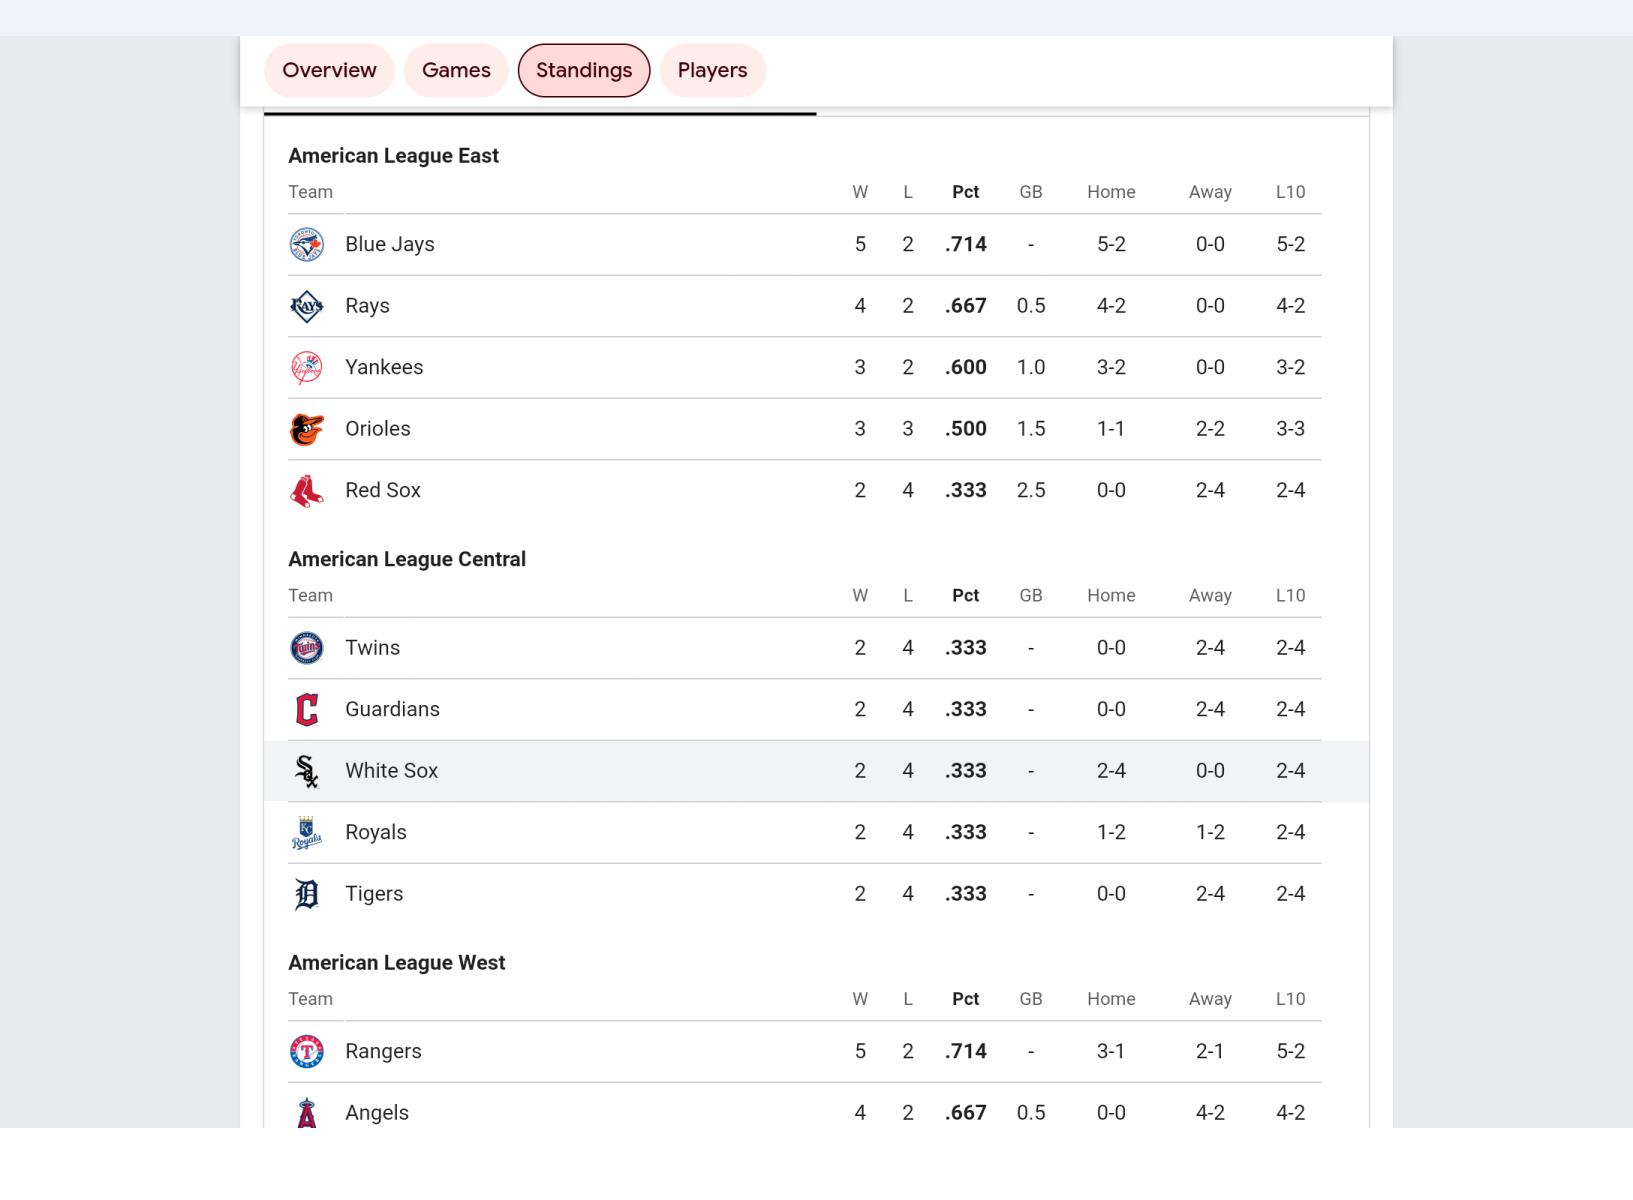Click the Blue Jays team logo
The width and height of the screenshot is (1633, 1200).
click(307, 245)
